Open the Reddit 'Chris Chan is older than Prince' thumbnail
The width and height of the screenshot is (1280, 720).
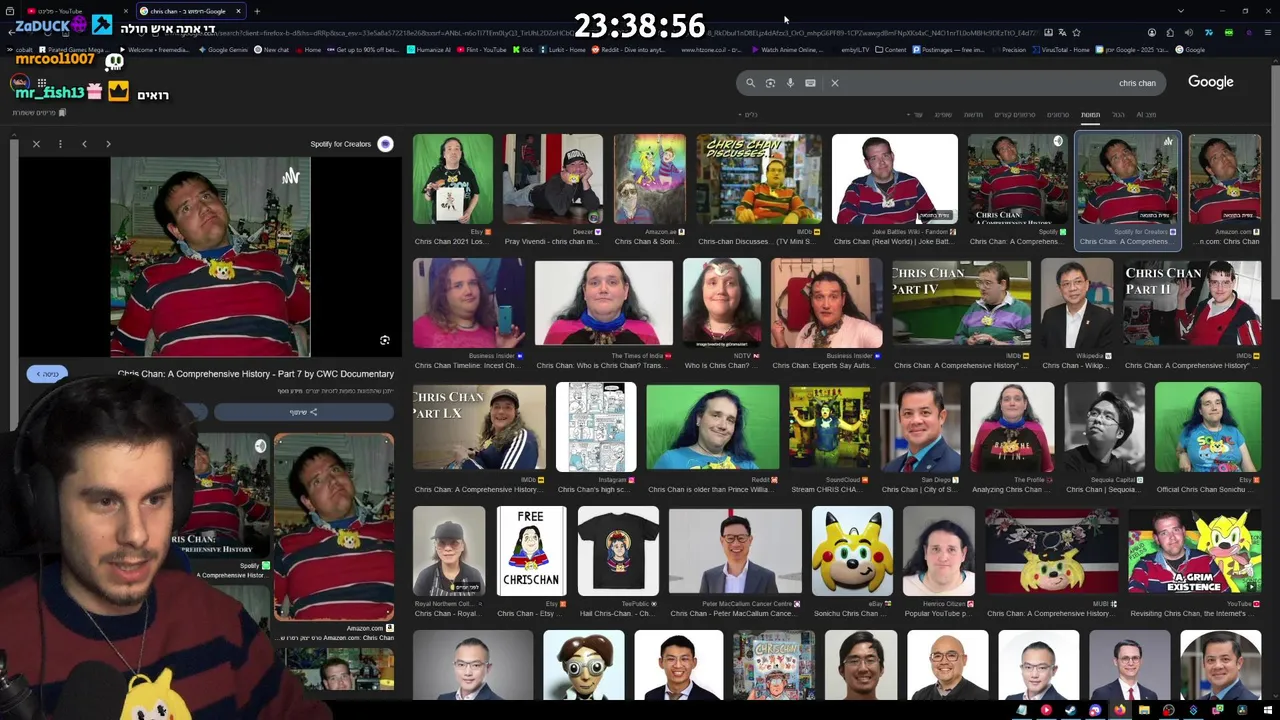coord(712,427)
